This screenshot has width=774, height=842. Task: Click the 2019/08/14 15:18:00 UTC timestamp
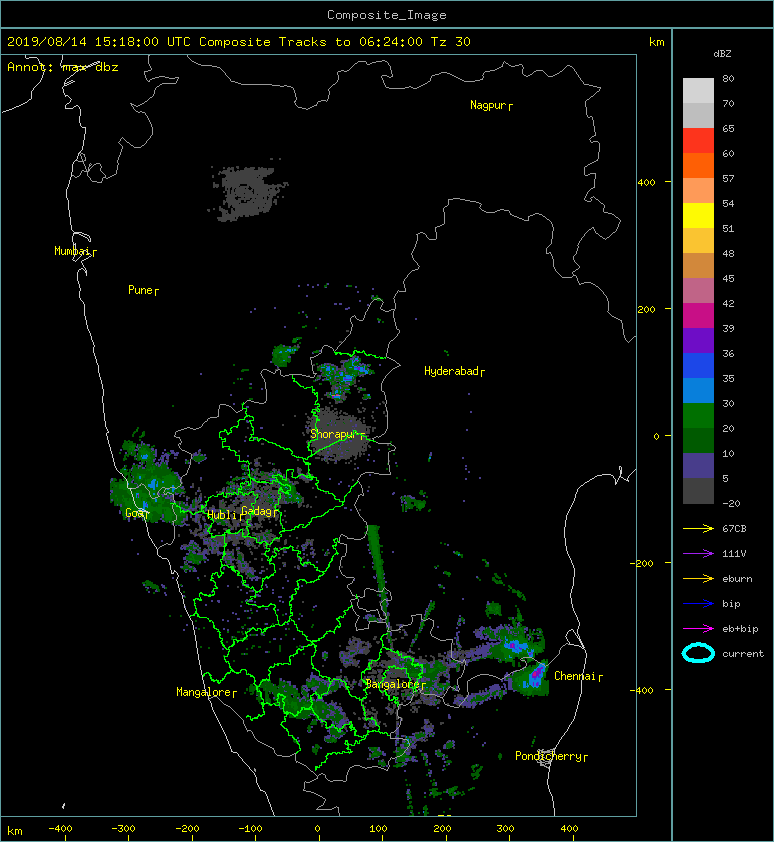99,42
